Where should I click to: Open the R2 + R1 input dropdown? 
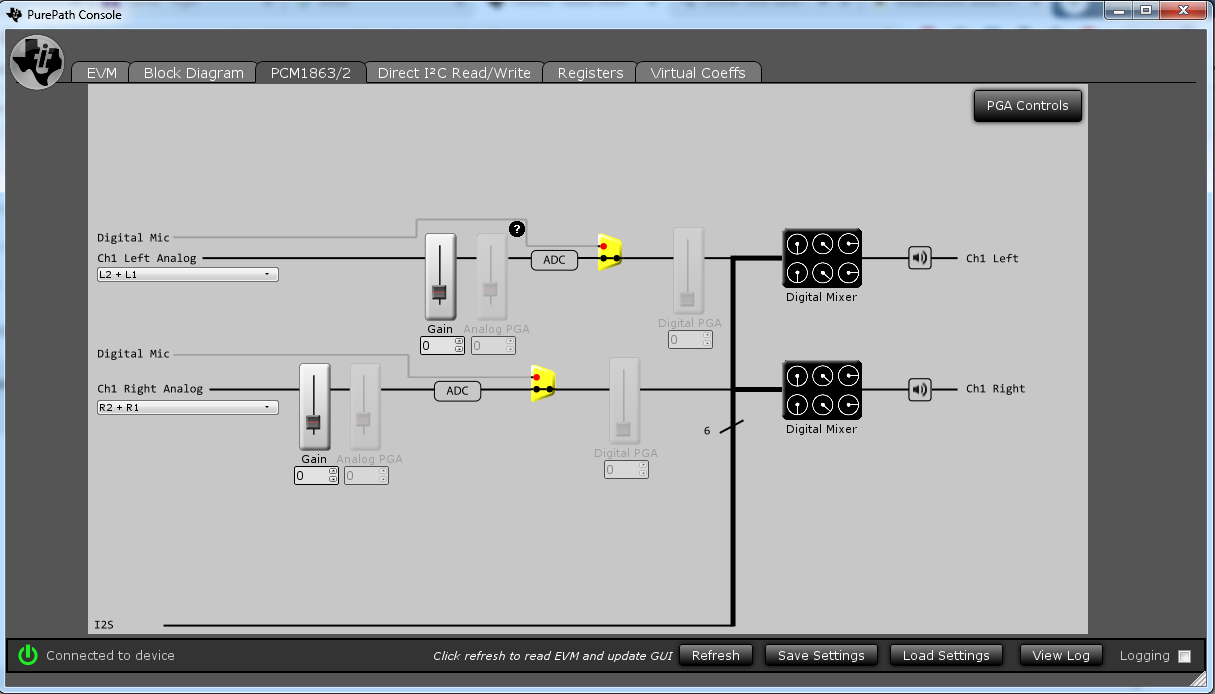click(x=187, y=407)
